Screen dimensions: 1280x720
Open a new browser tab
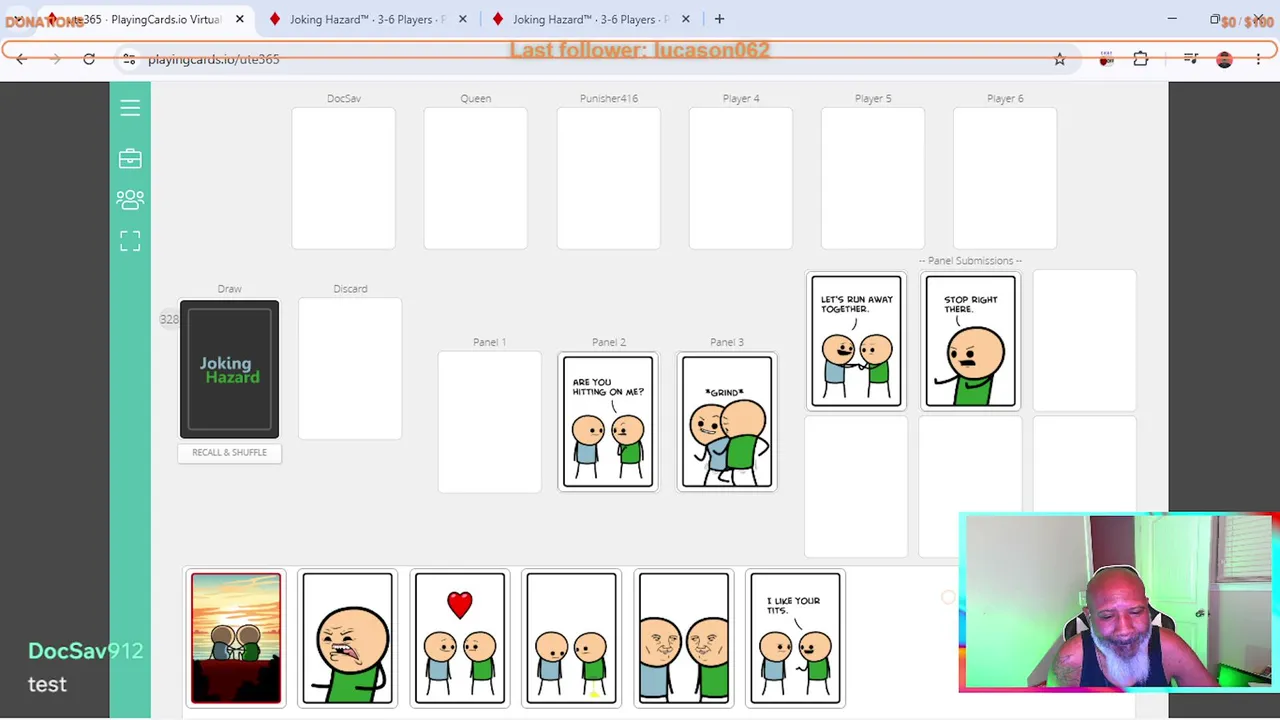[x=719, y=19]
